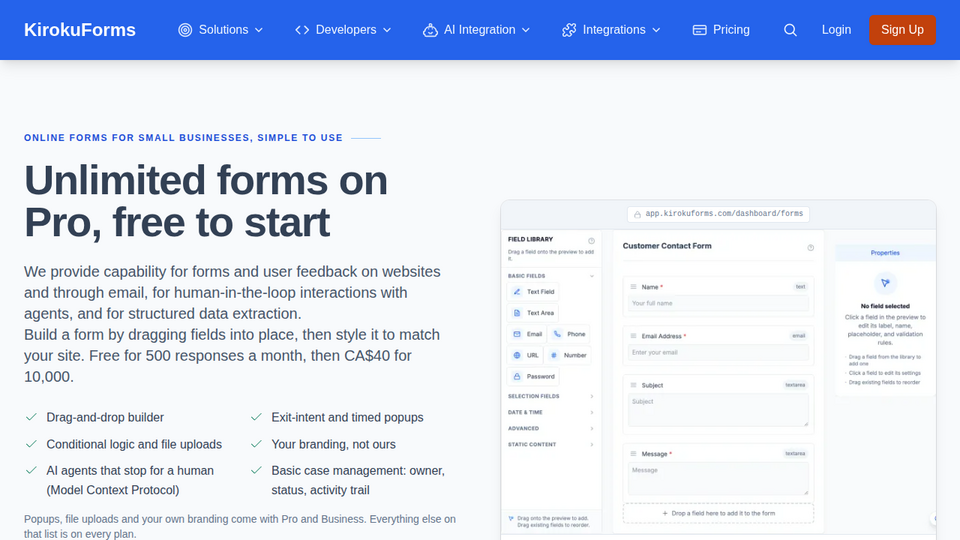960x540 pixels.
Task: Click the 'ONLINE FORMS FOR SMALL BUSINESSES' tagline
Action: [183, 138]
